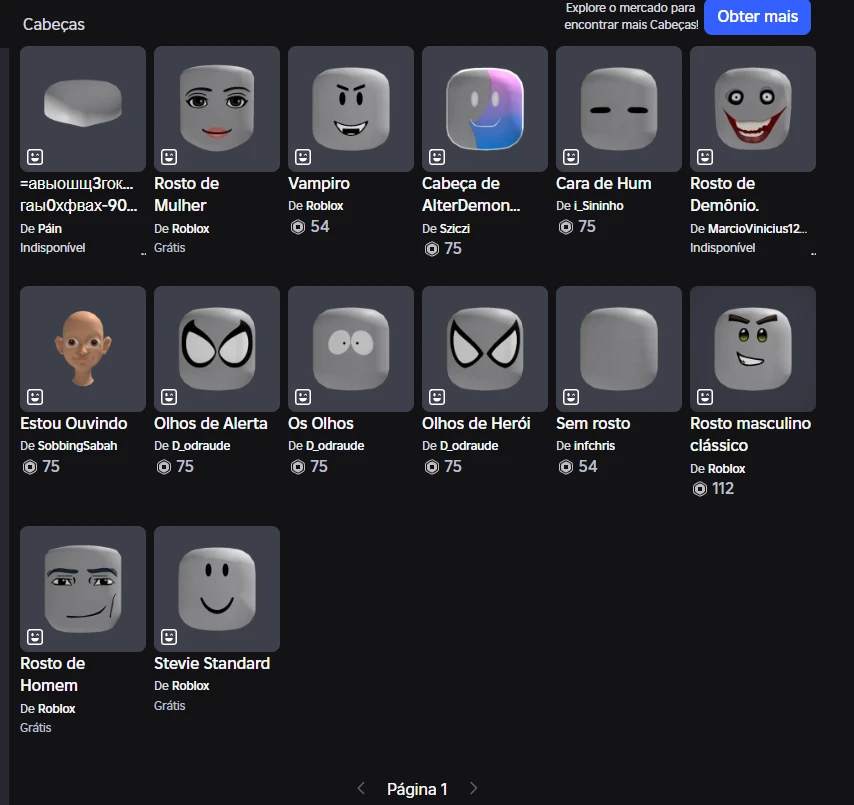Open the Olhos de Alerta item title
854x805 pixels.
pyautogui.click(x=211, y=424)
